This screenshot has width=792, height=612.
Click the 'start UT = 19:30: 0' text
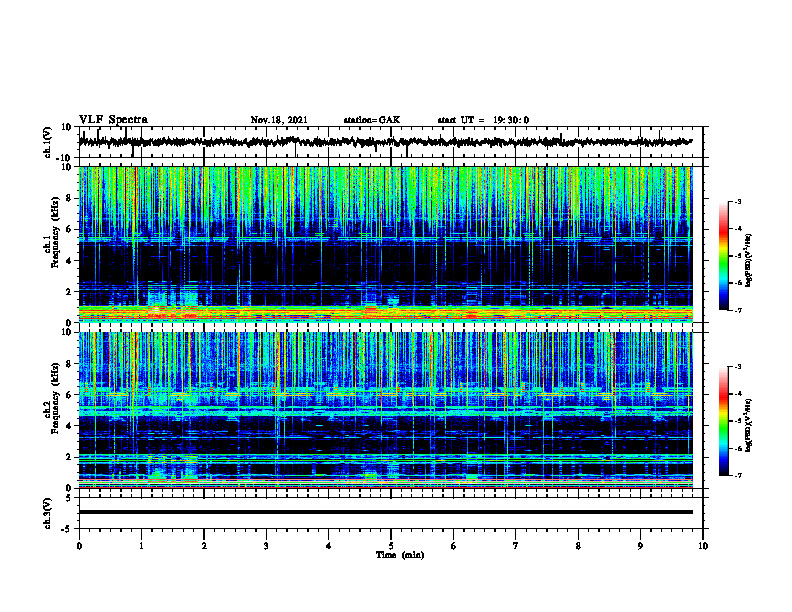coord(483,120)
